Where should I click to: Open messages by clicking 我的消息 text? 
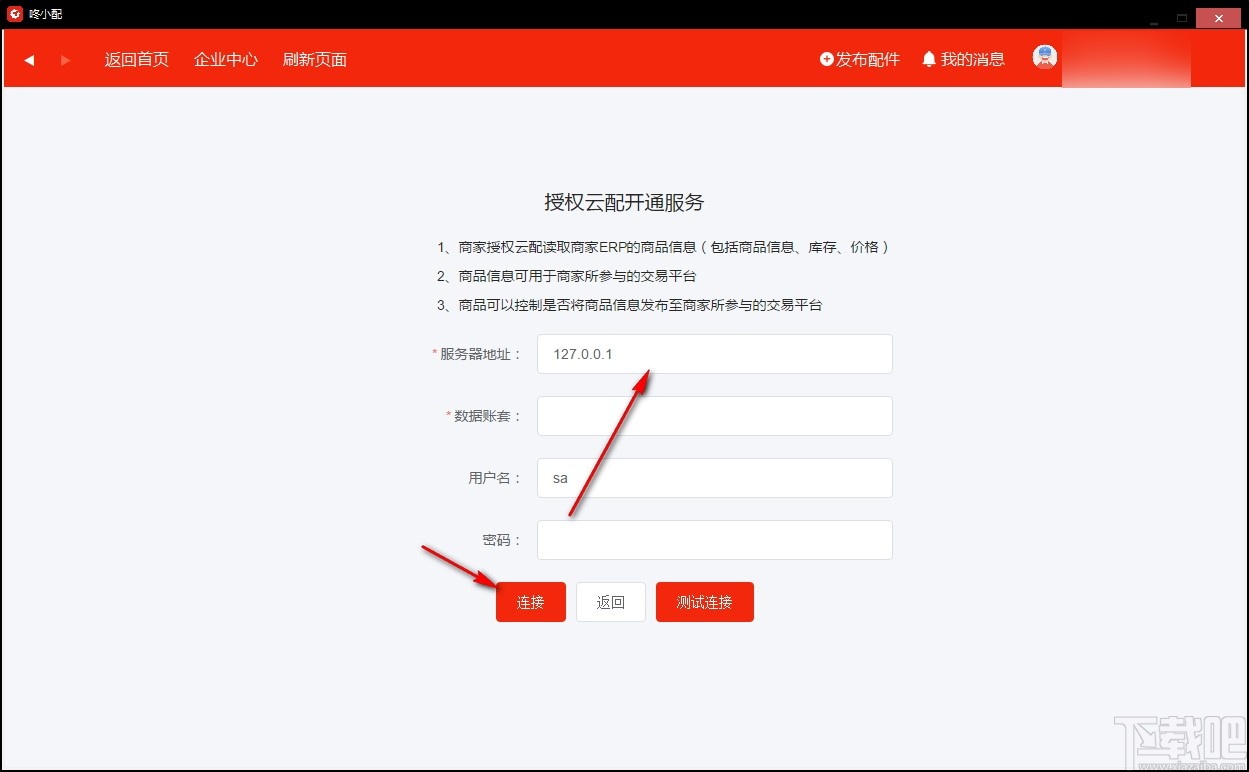coord(972,59)
